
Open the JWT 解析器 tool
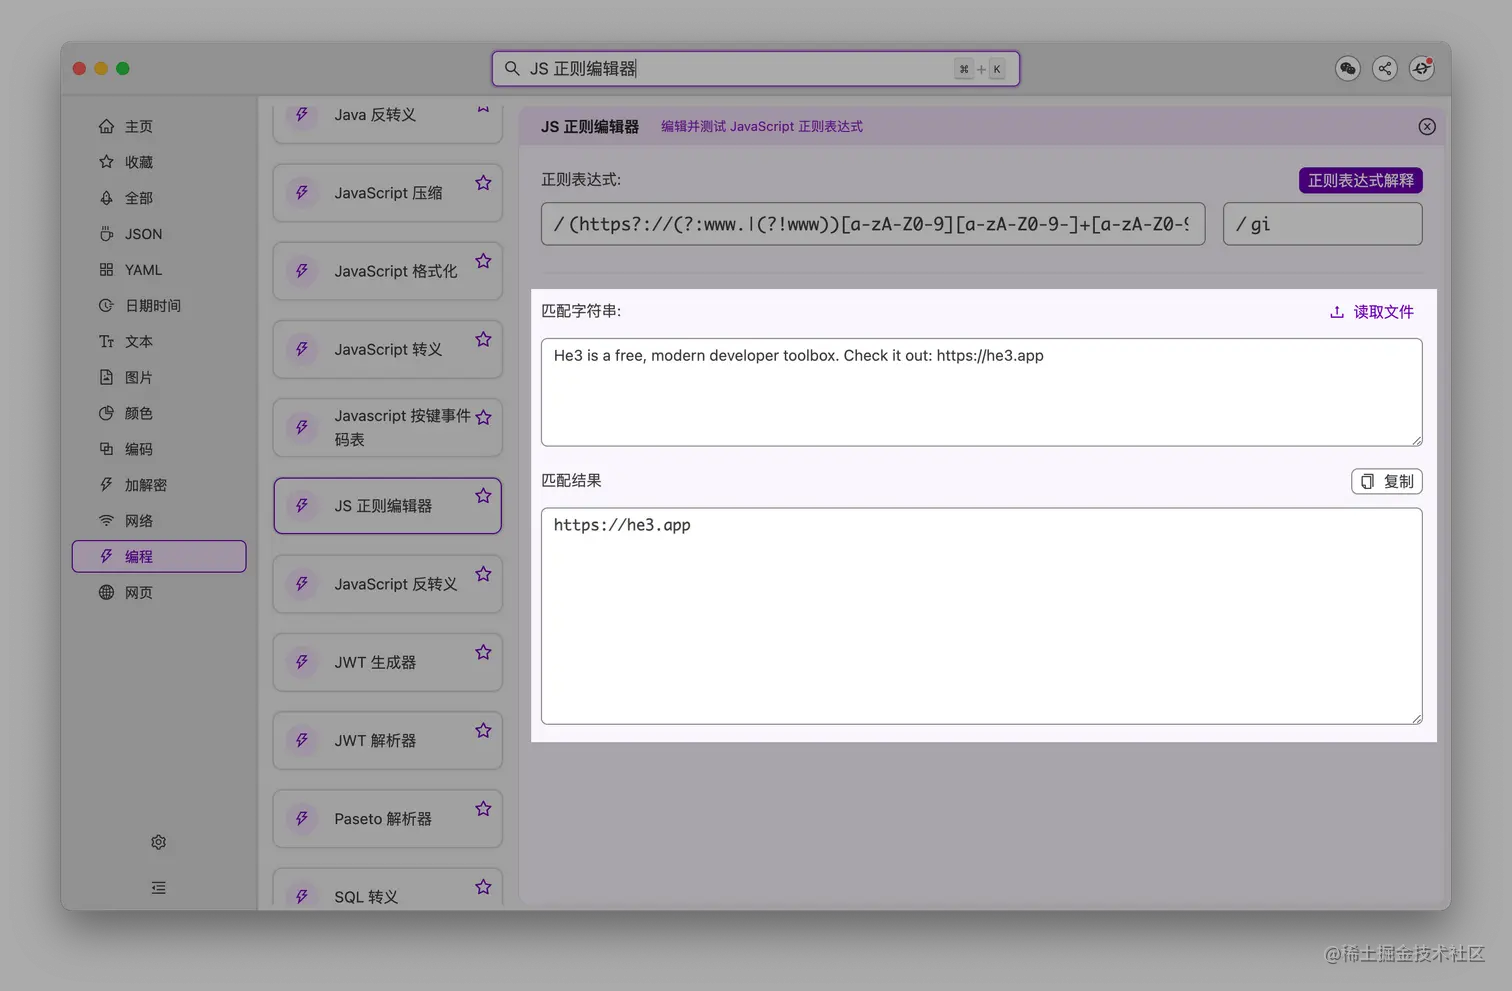pyautogui.click(x=387, y=740)
